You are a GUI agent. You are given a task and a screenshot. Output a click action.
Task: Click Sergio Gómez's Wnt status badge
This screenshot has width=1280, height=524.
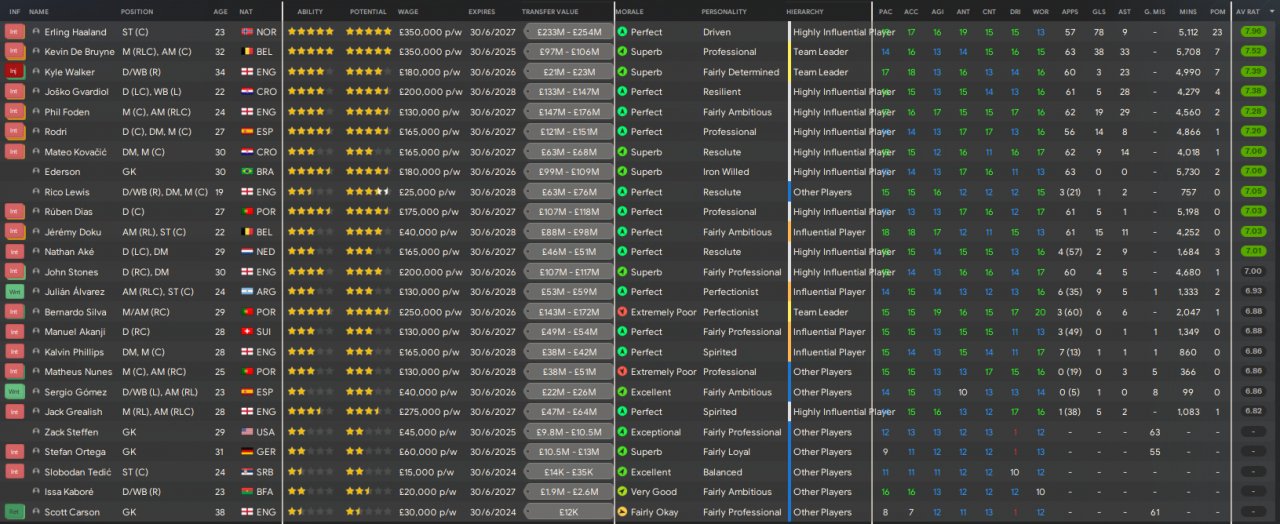(x=14, y=392)
